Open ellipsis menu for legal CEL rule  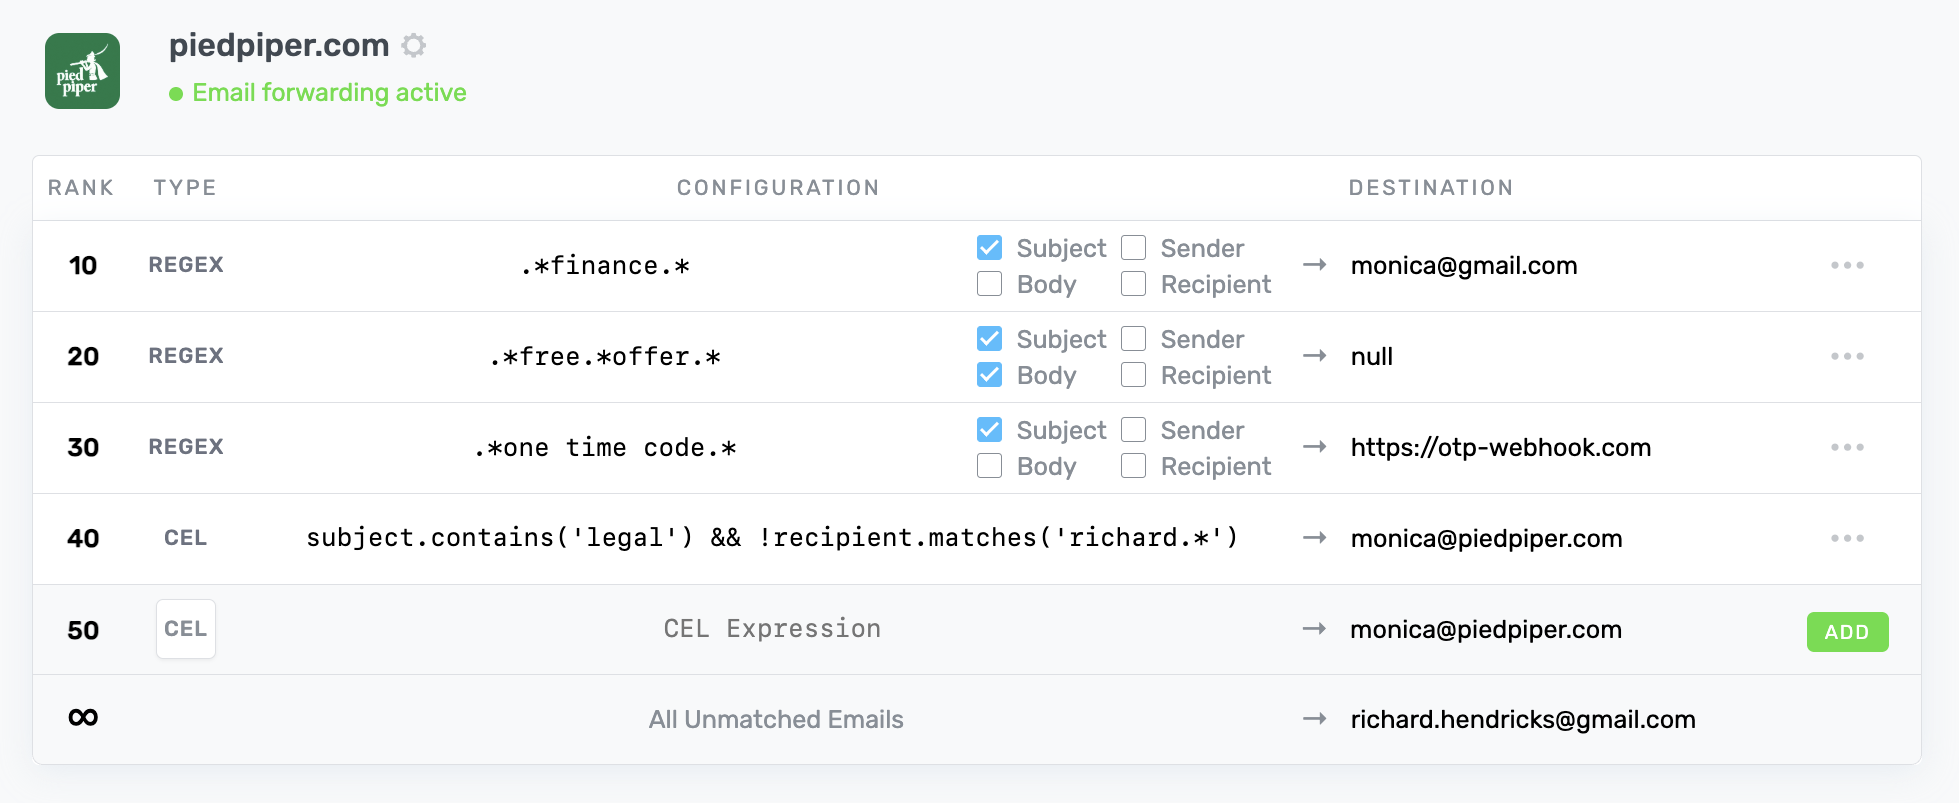coord(1846,539)
